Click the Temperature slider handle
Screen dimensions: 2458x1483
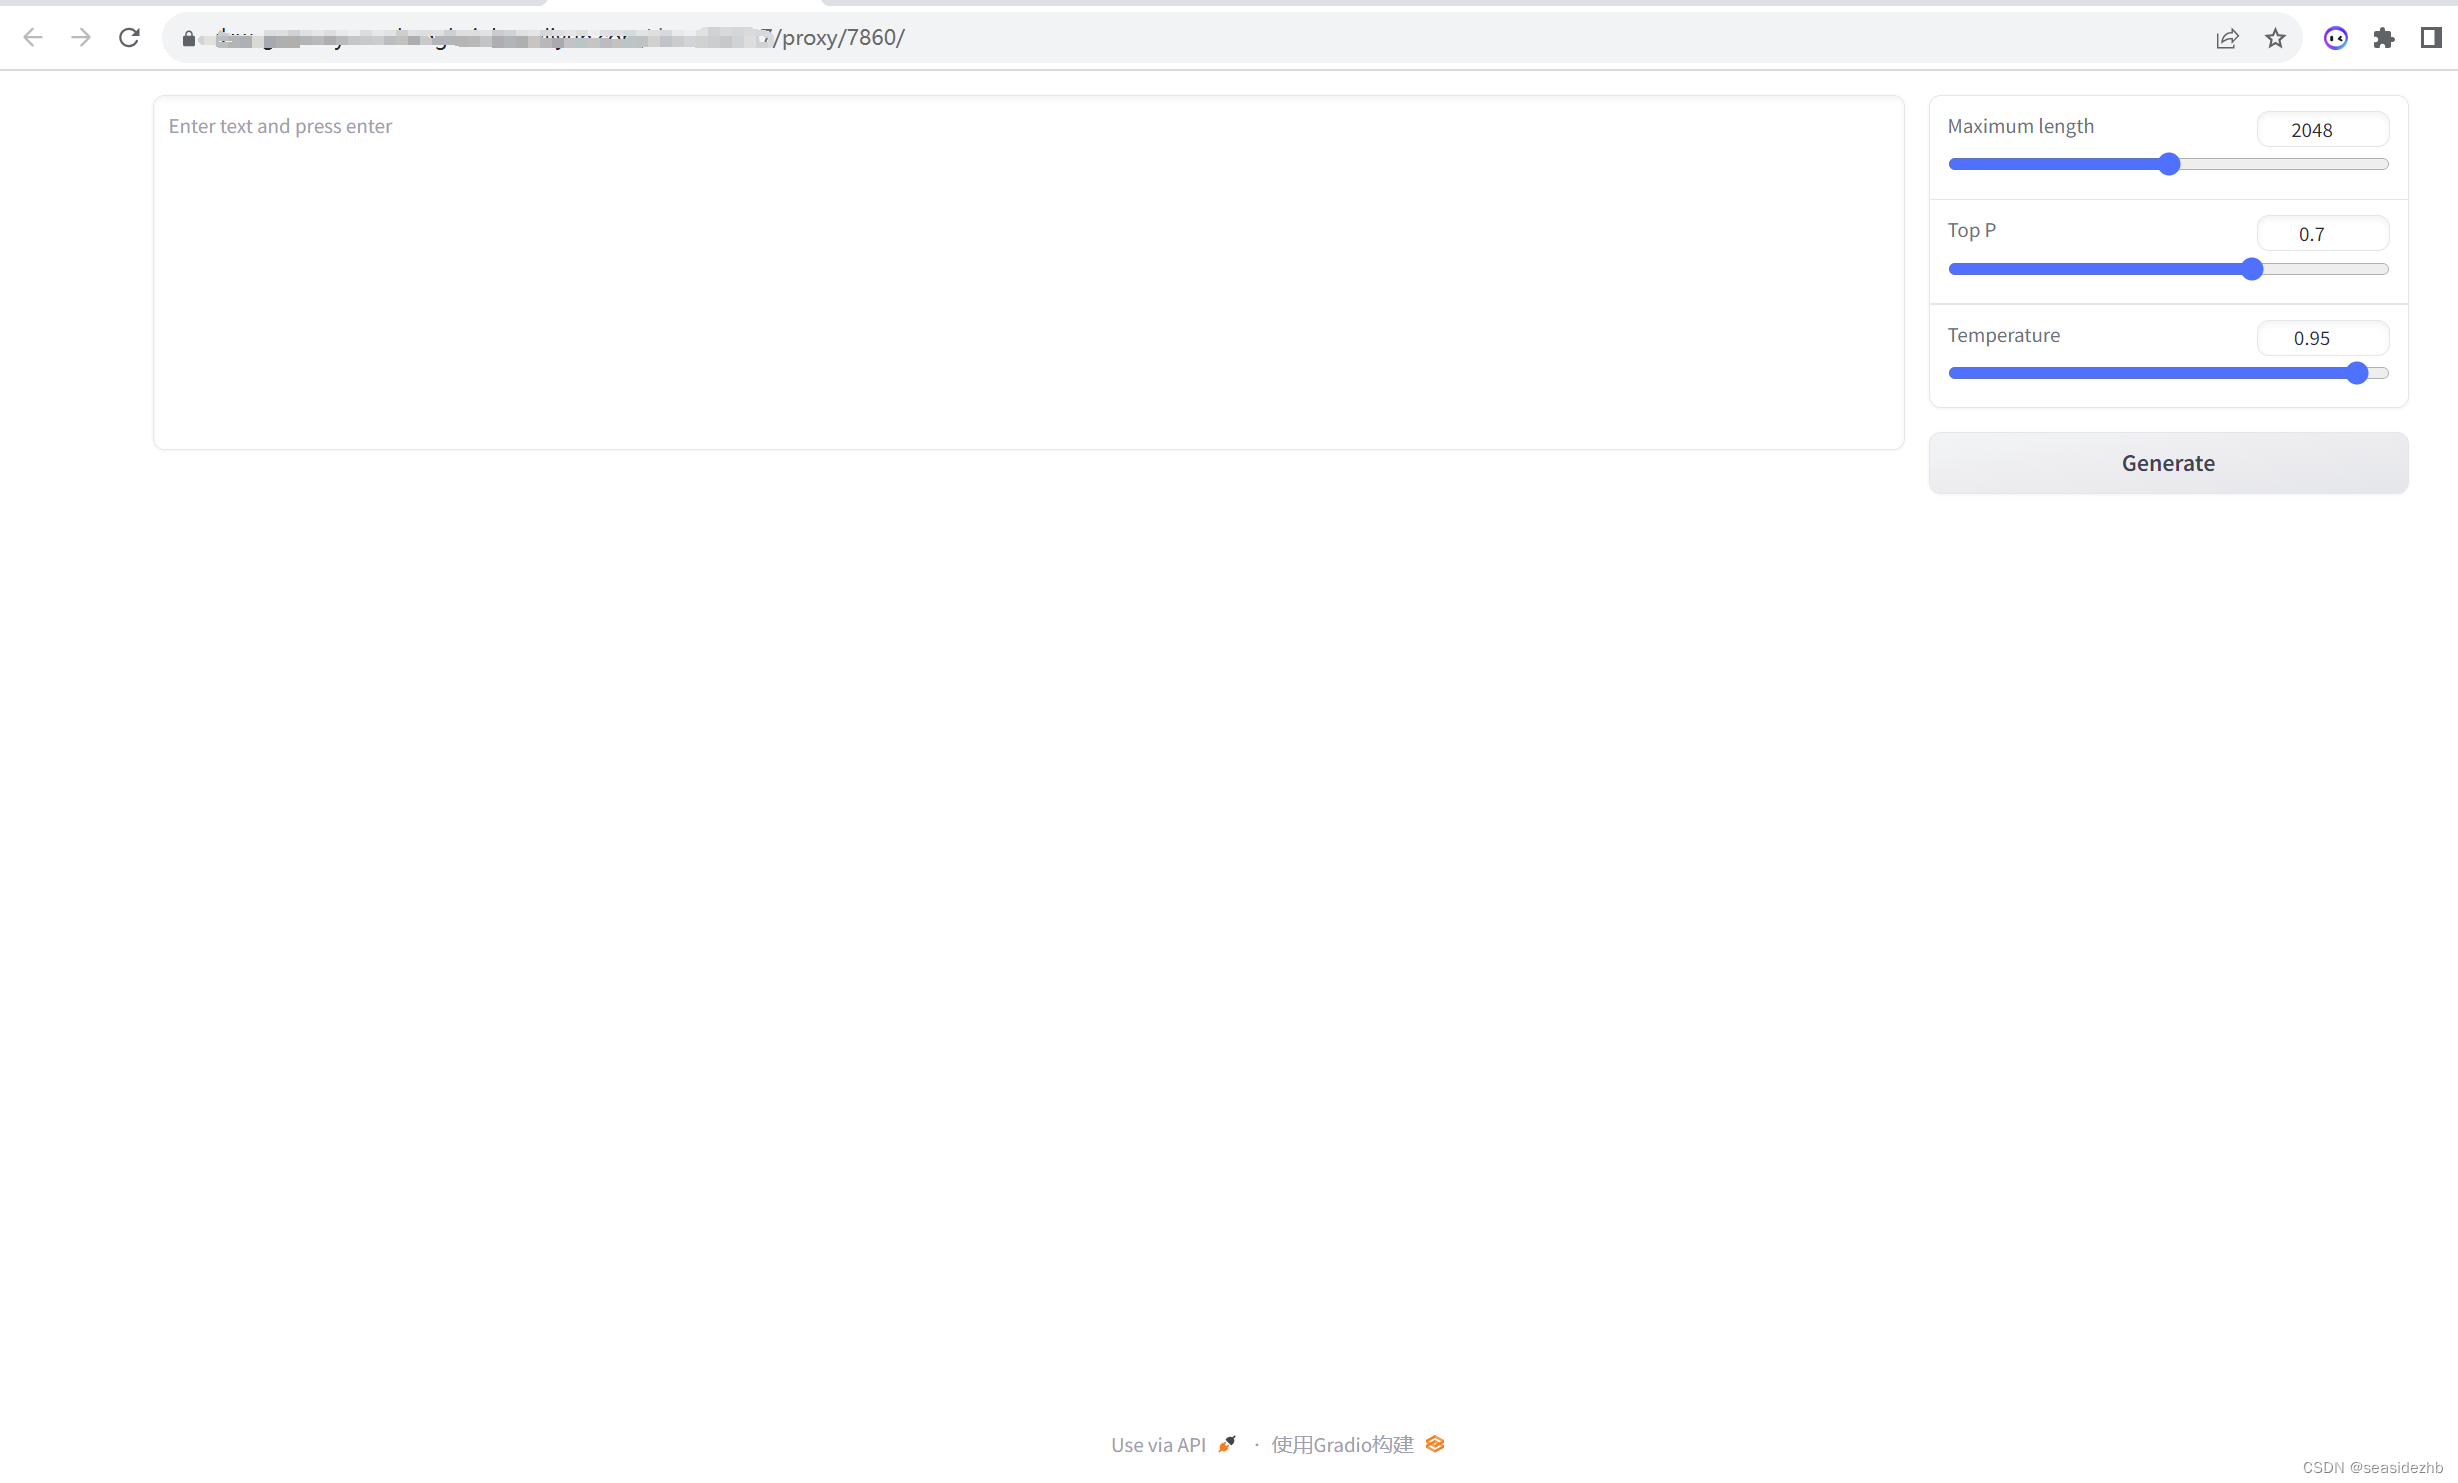tap(2360, 372)
